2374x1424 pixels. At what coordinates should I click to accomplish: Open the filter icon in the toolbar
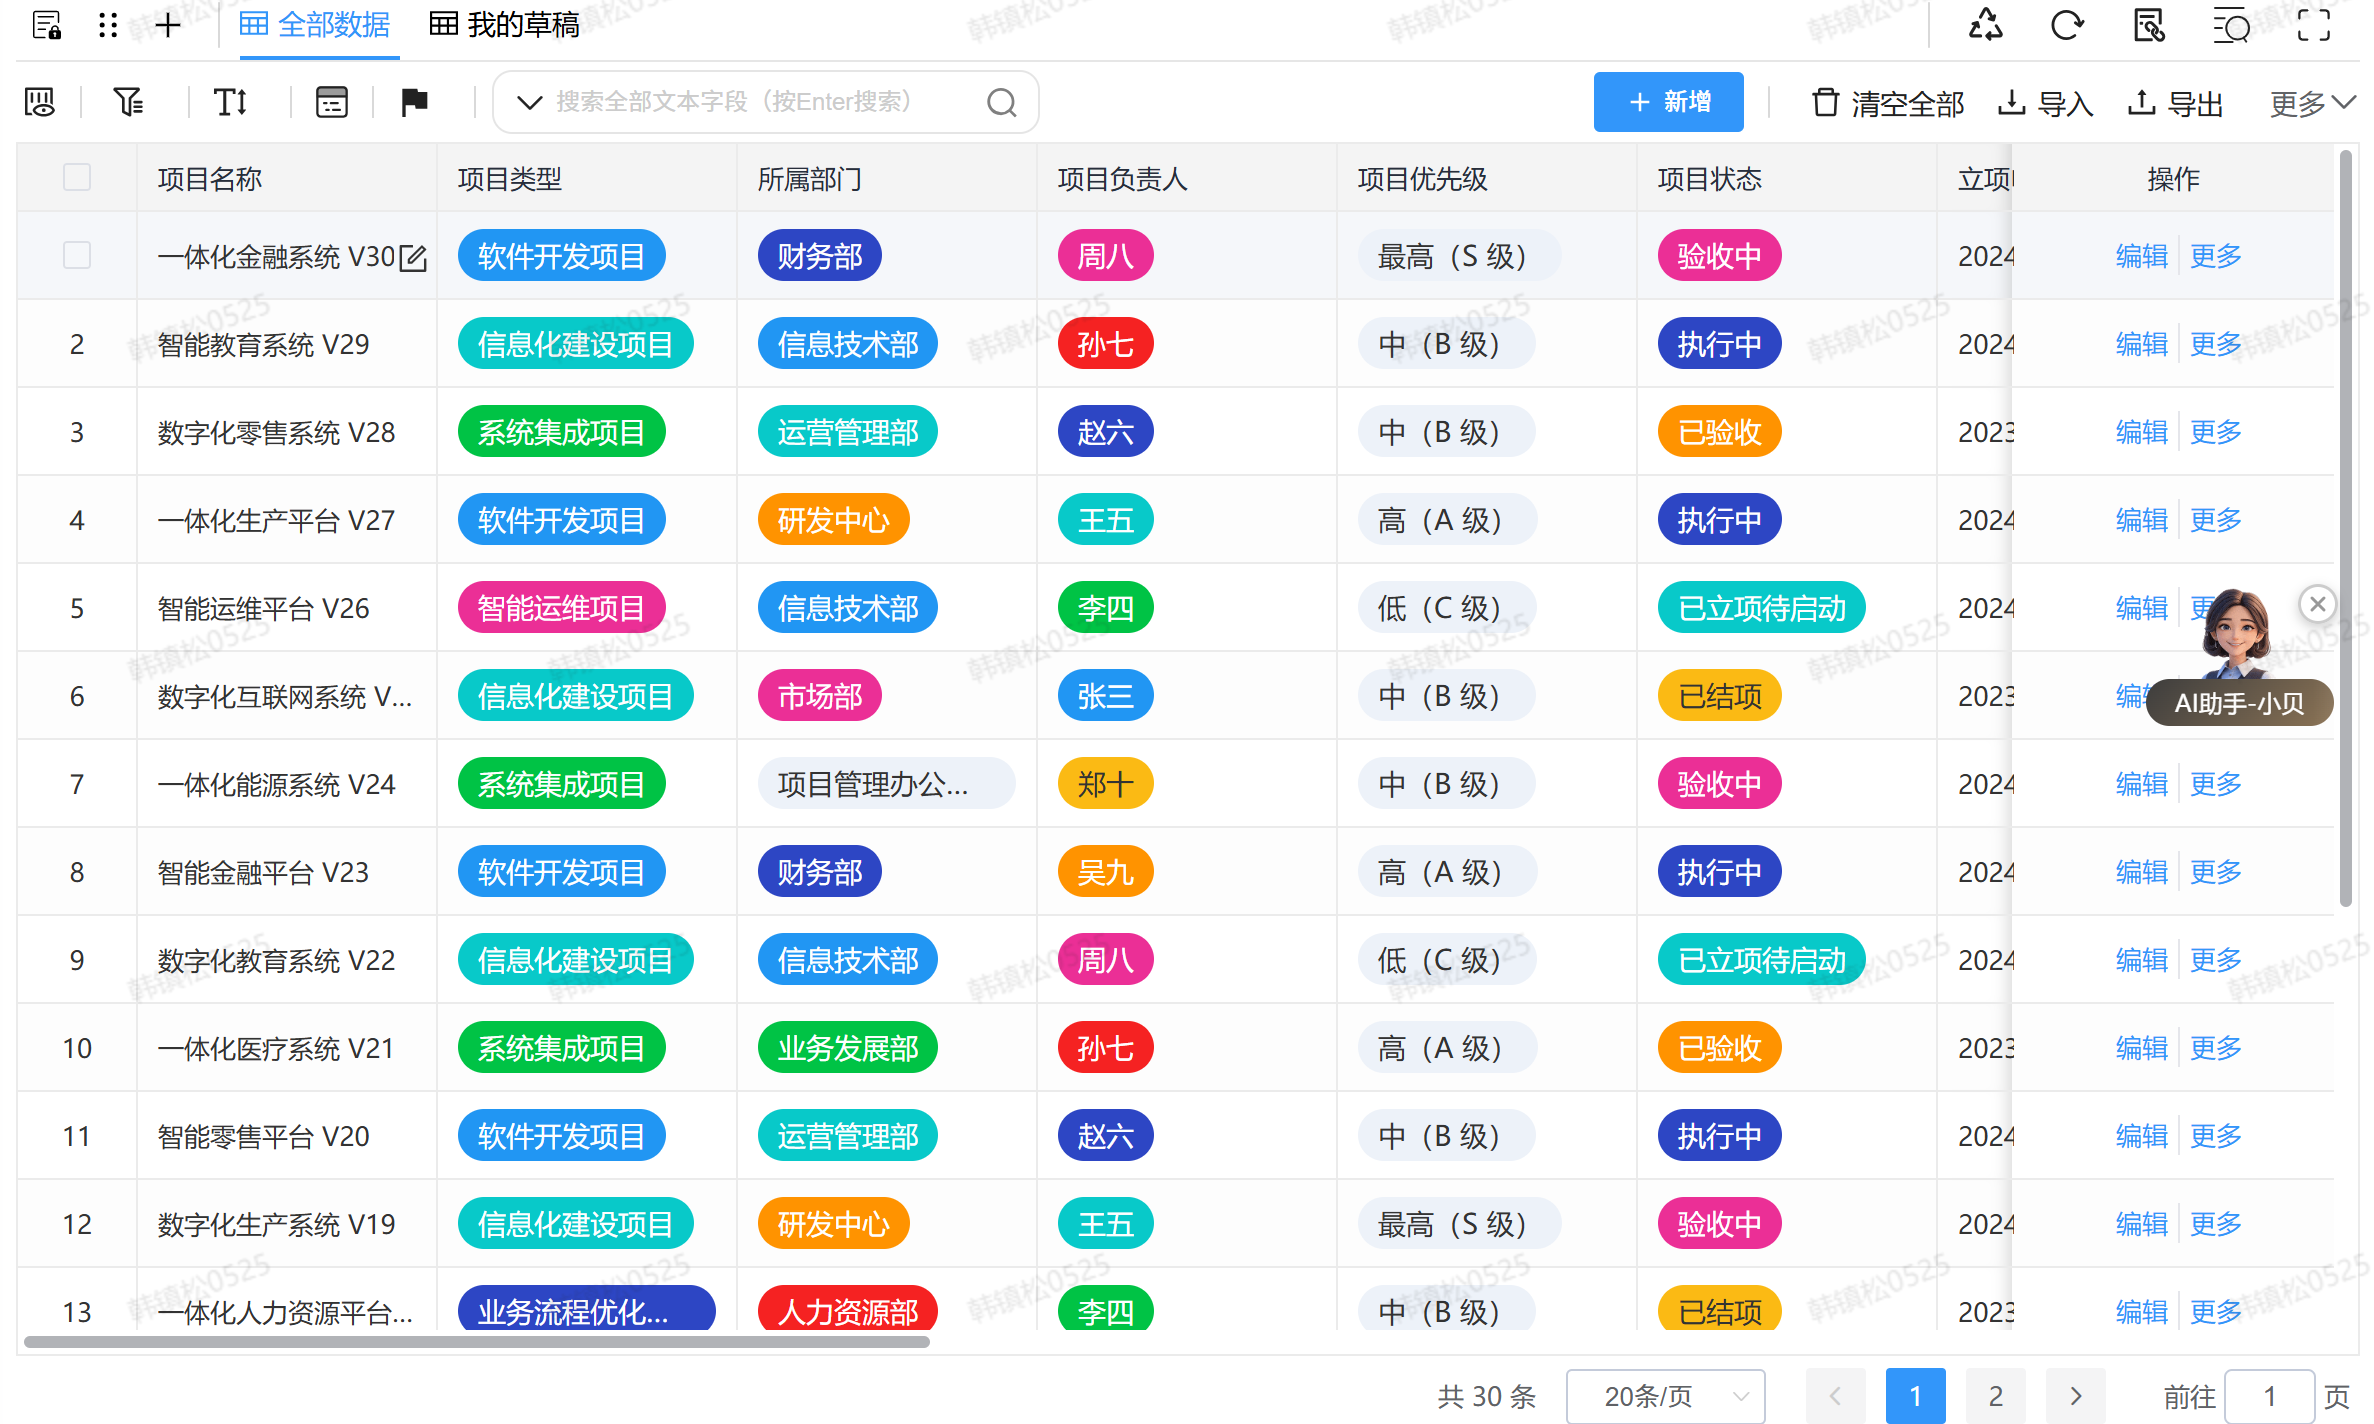tap(128, 102)
